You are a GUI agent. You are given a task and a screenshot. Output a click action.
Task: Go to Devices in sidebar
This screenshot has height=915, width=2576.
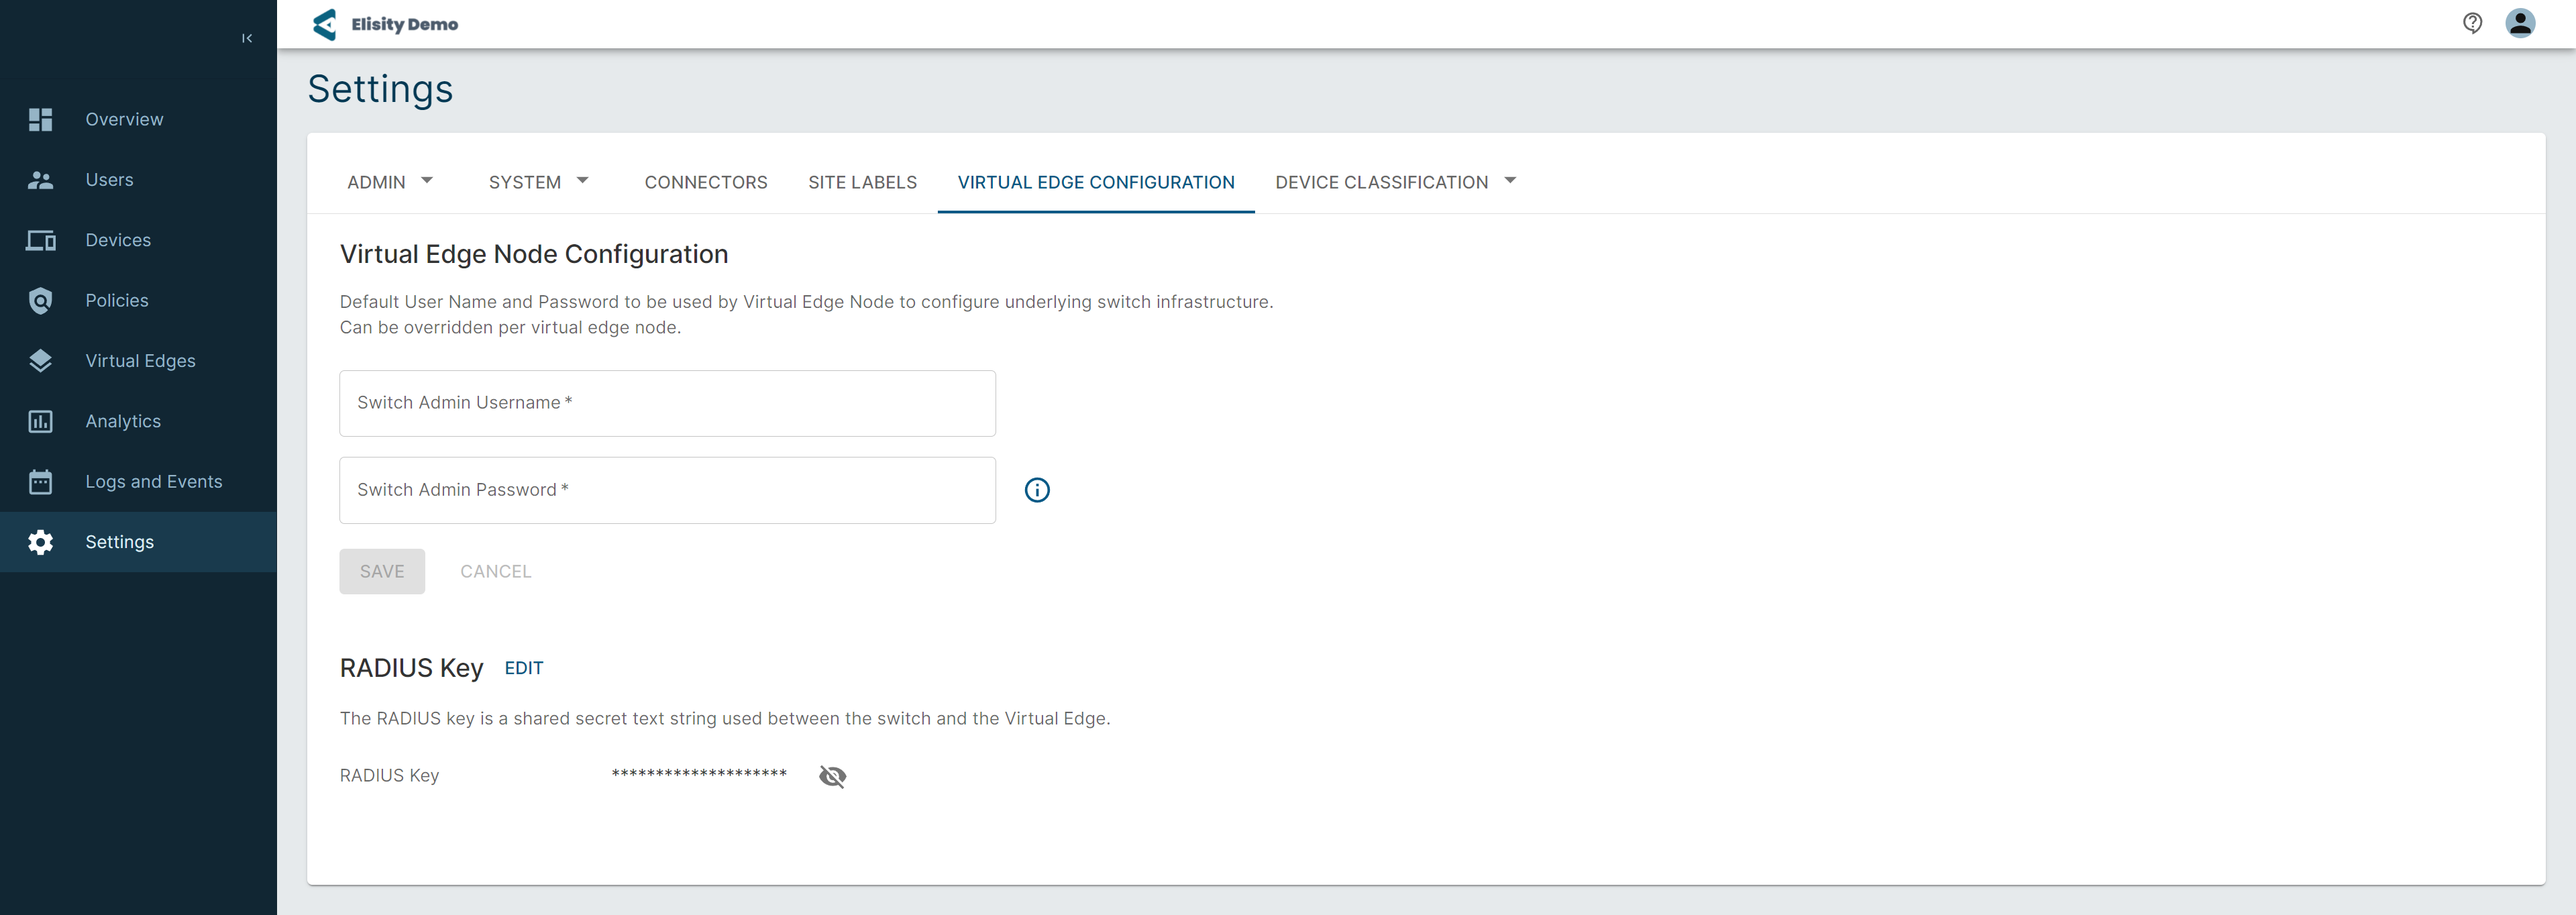point(118,240)
